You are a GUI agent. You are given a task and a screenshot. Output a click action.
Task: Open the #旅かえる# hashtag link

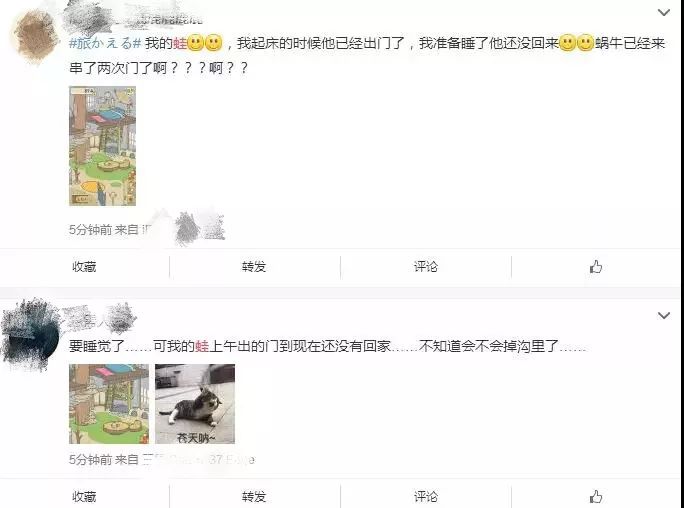click(x=105, y=43)
